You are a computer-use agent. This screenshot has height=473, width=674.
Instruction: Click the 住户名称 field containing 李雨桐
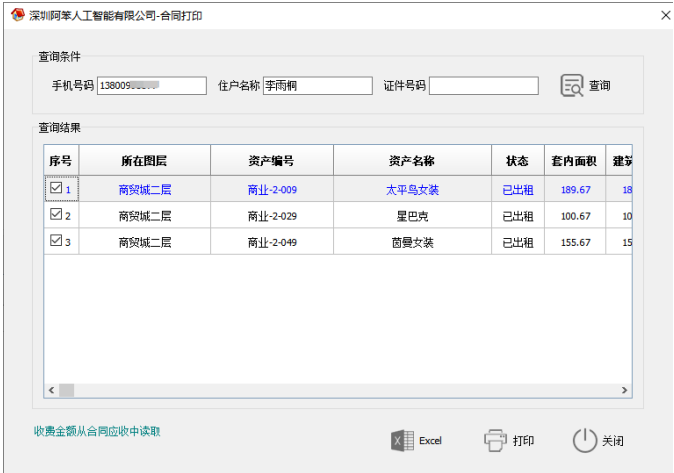click(x=317, y=86)
